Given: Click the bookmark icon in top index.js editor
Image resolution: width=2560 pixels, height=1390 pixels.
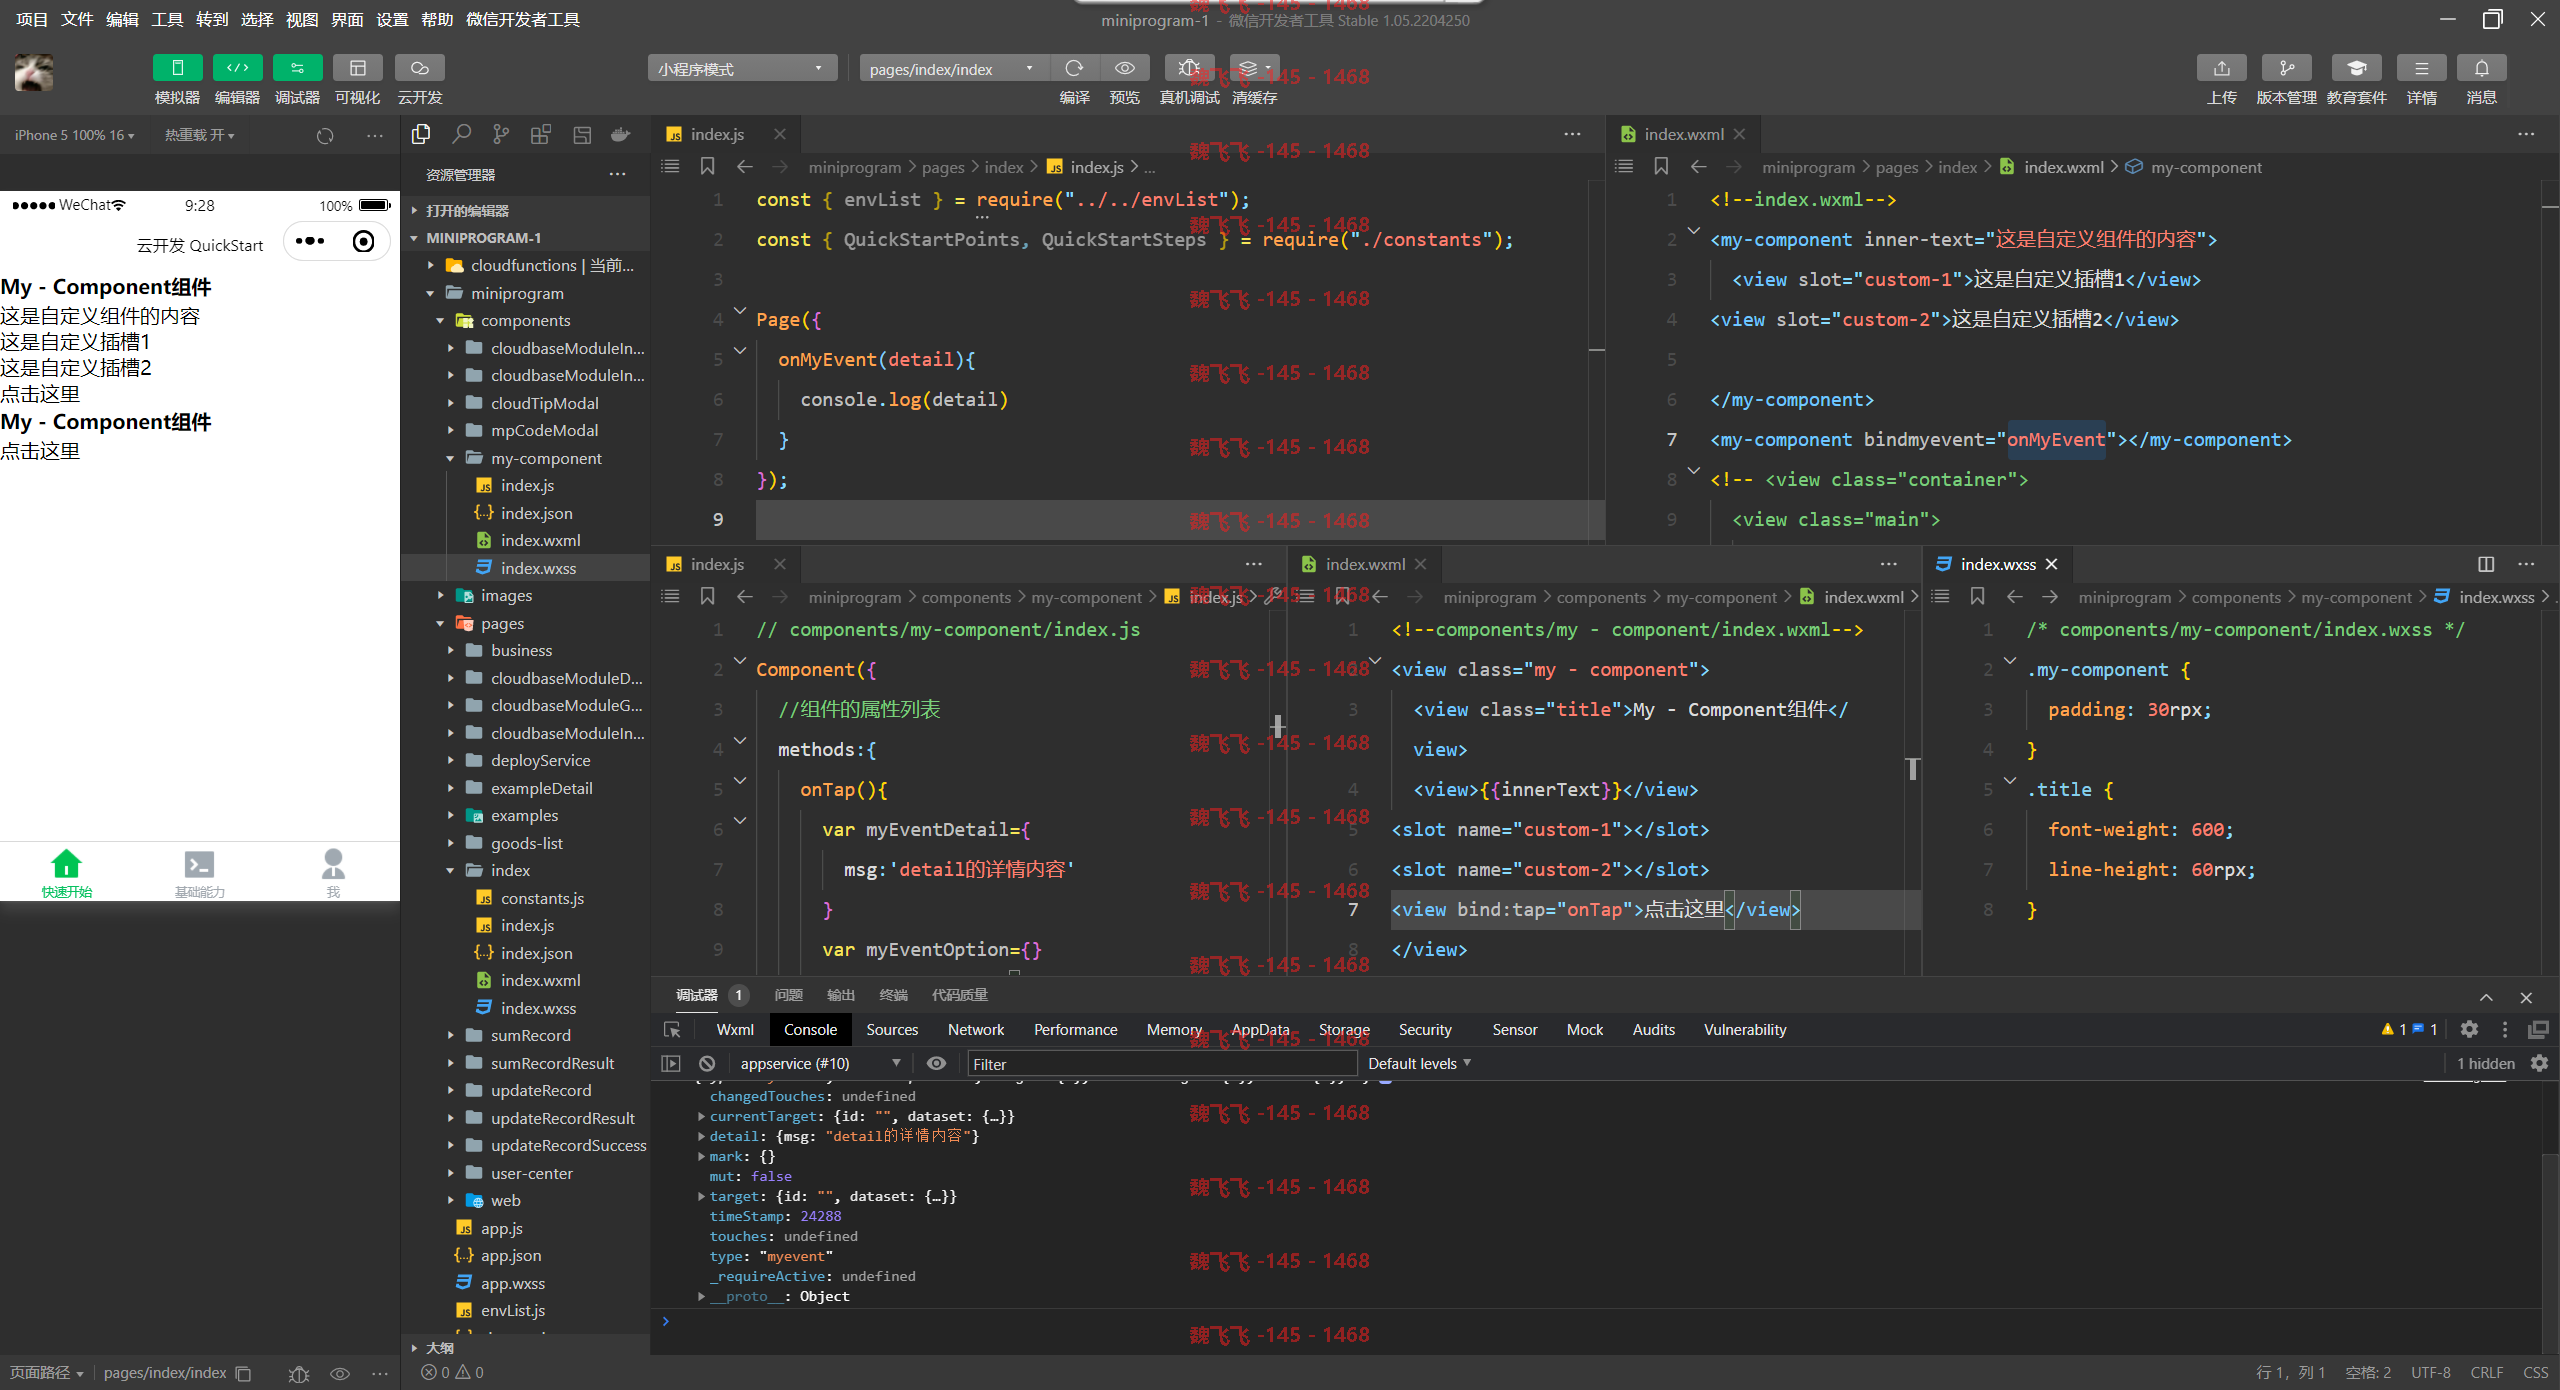Looking at the screenshot, I should 707,167.
